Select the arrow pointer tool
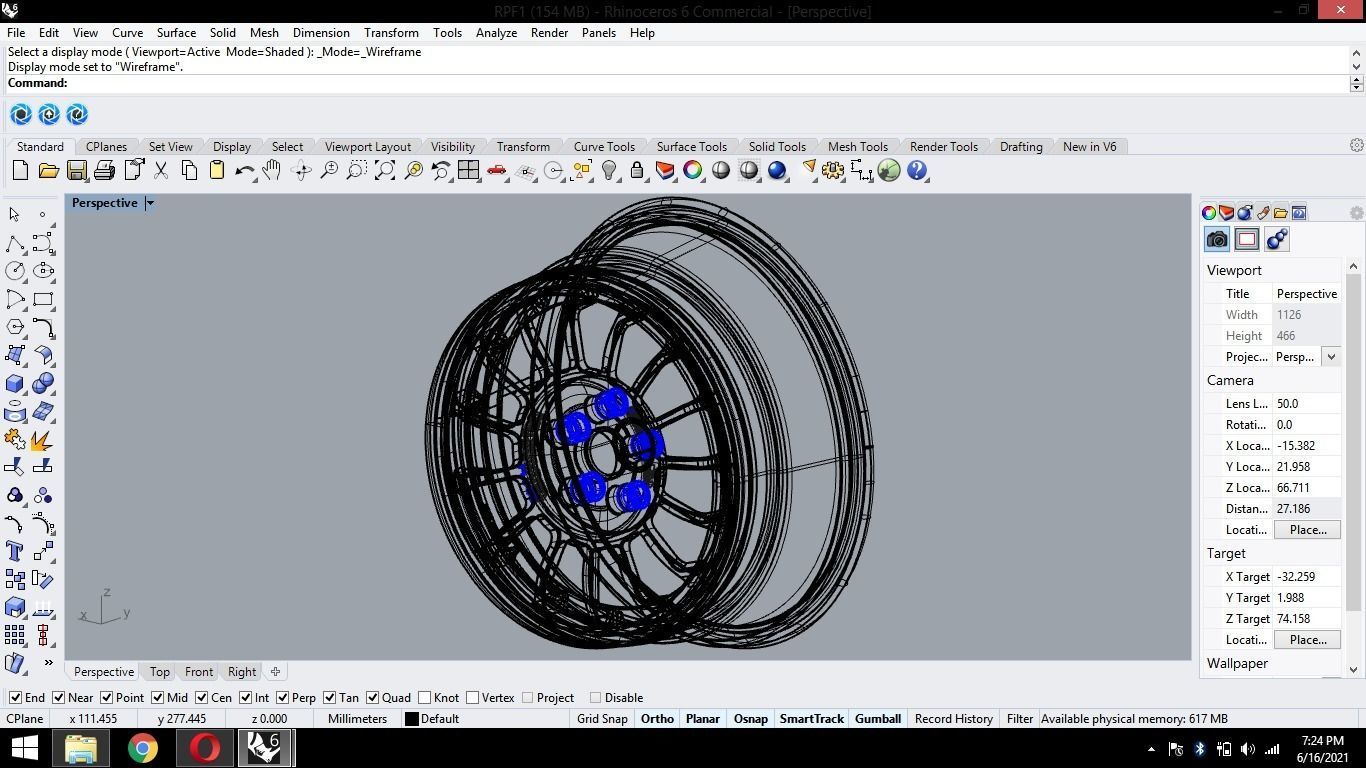1366x768 pixels. [15, 214]
